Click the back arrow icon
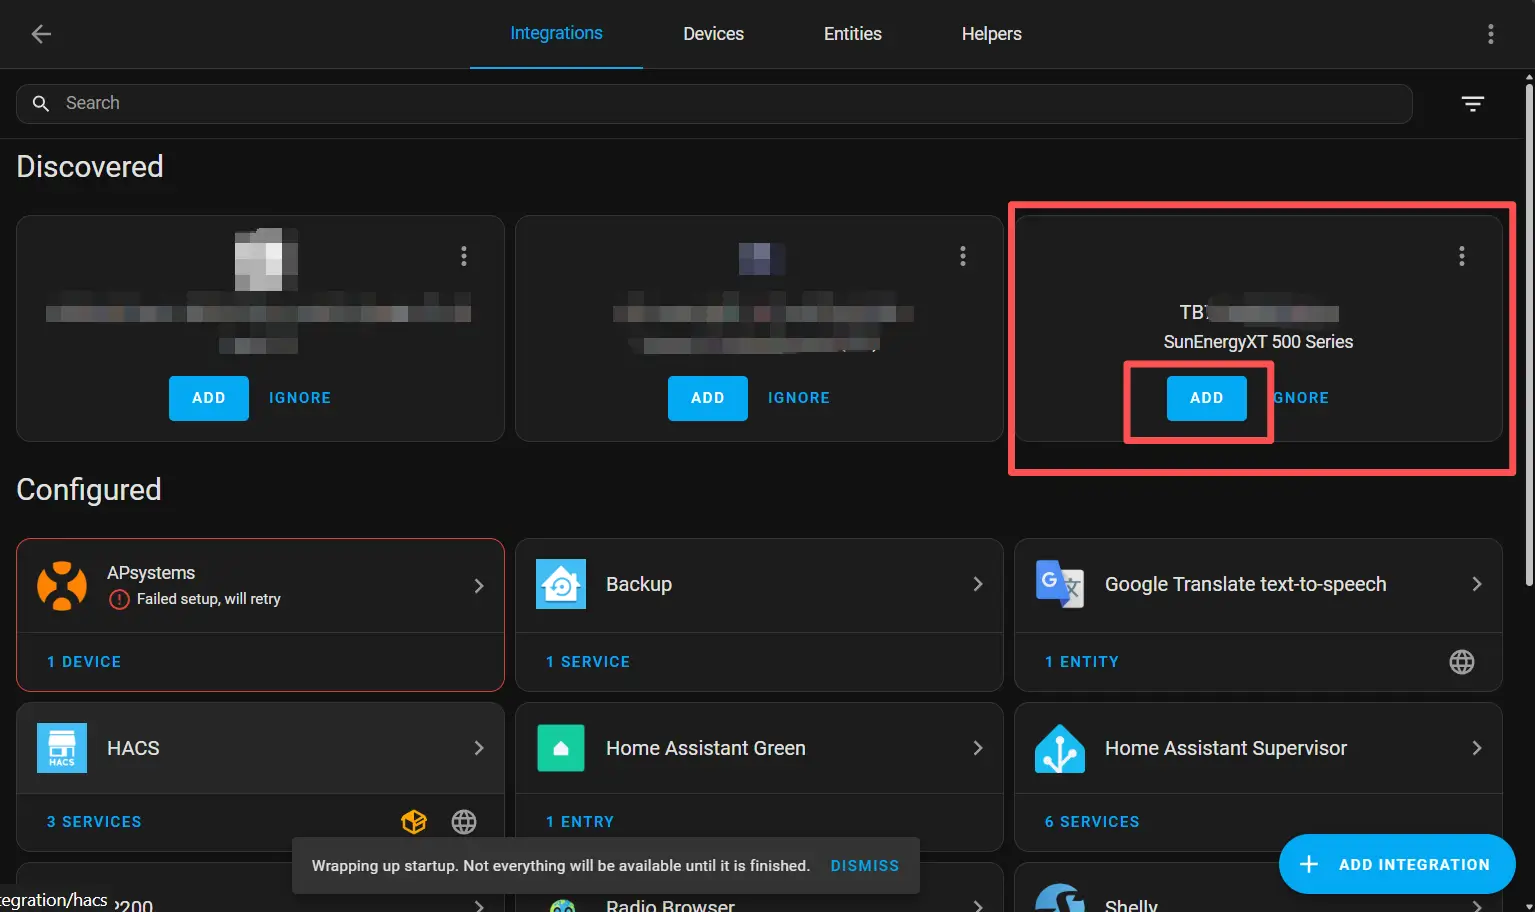The width and height of the screenshot is (1535, 912). [41, 34]
